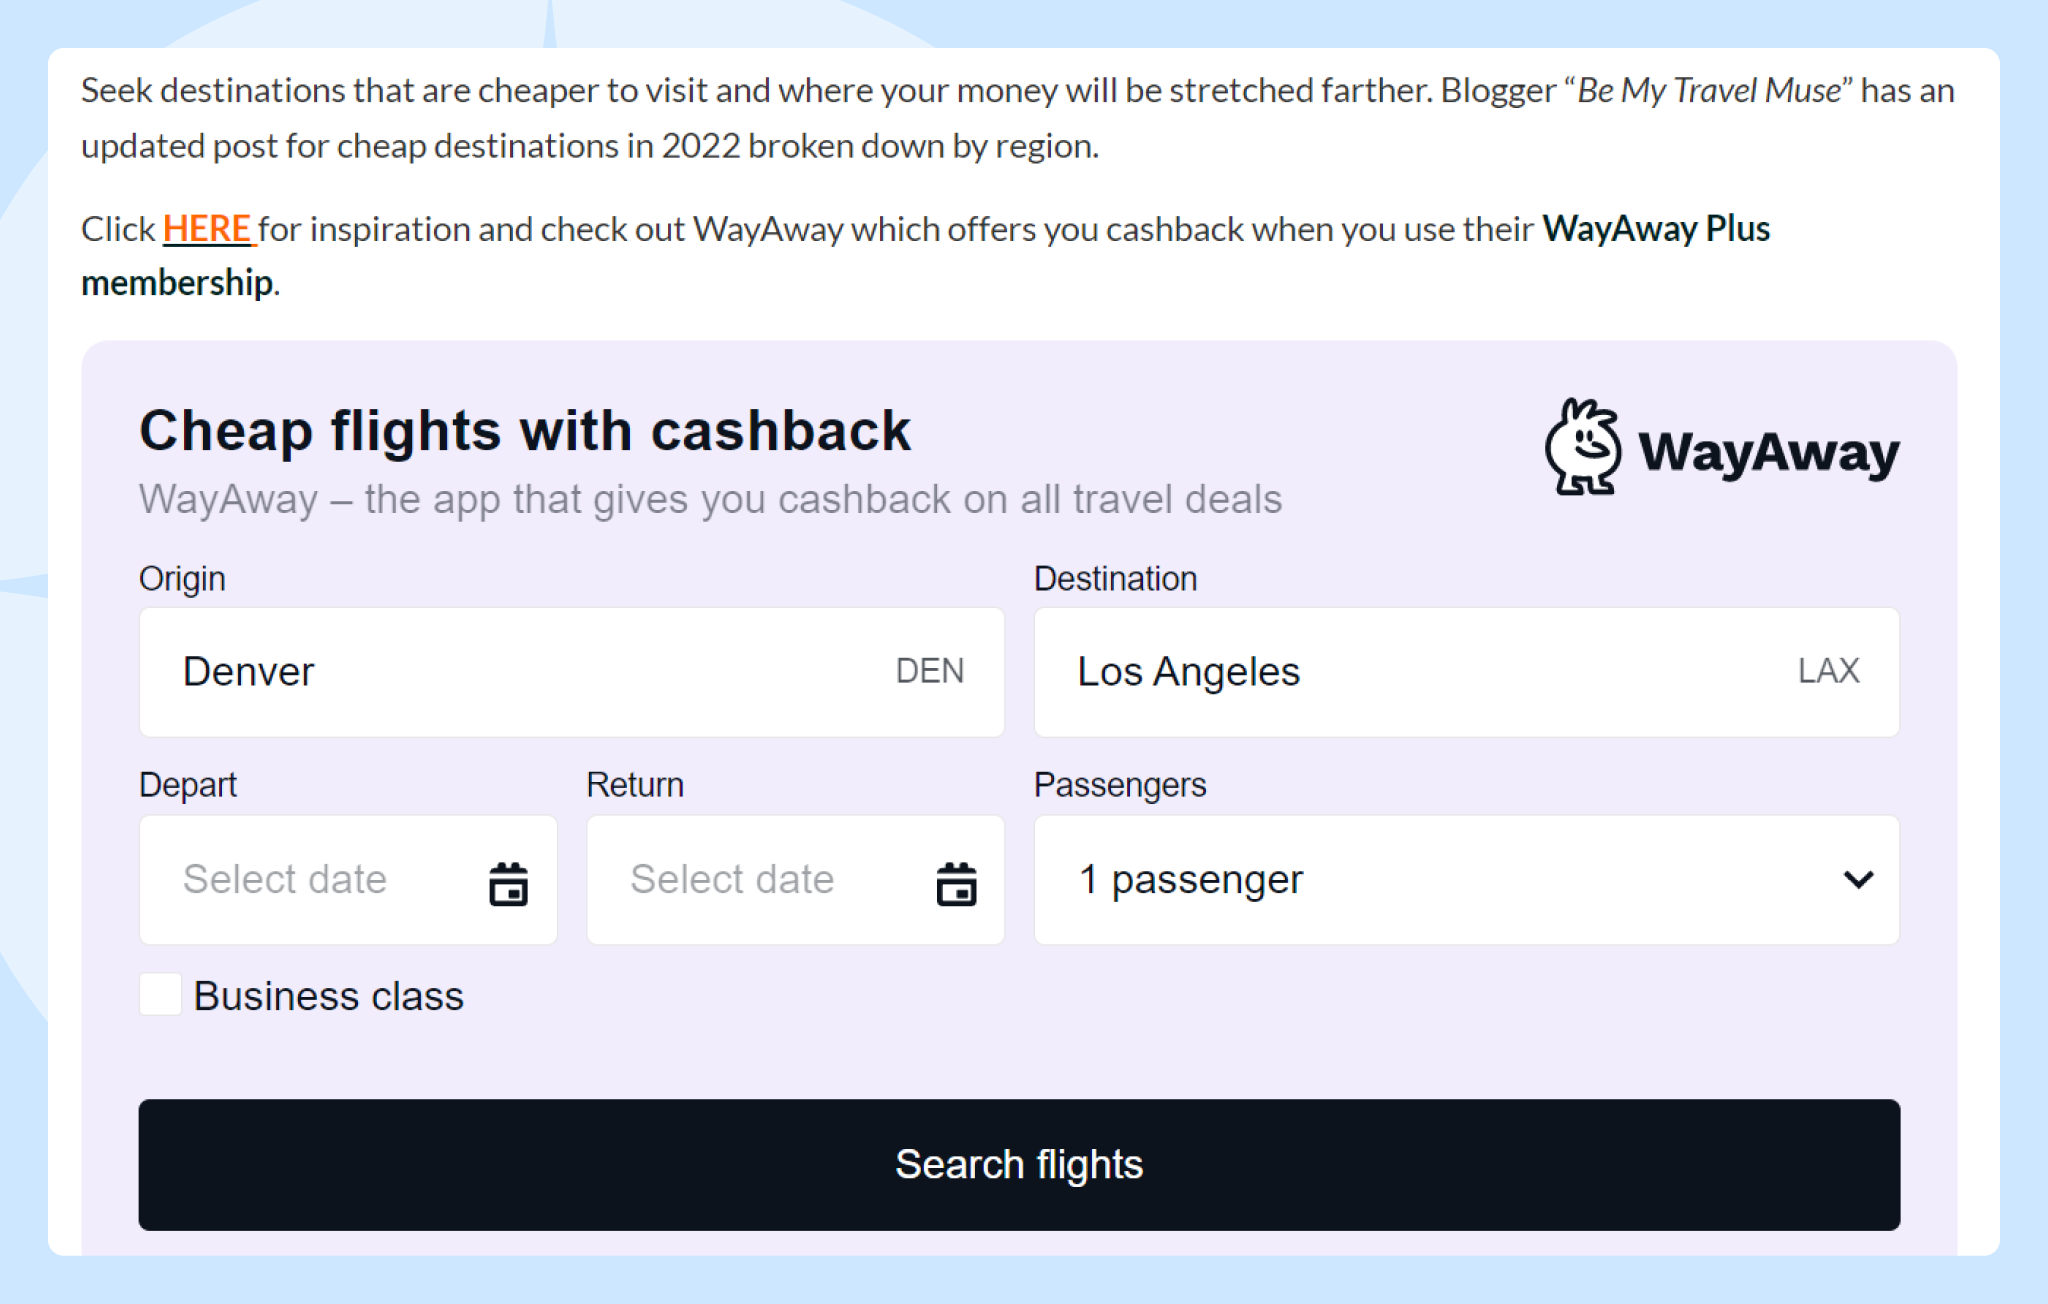The height and width of the screenshot is (1304, 2048).
Task: Open the HERE inspiration link
Action: (206, 229)
